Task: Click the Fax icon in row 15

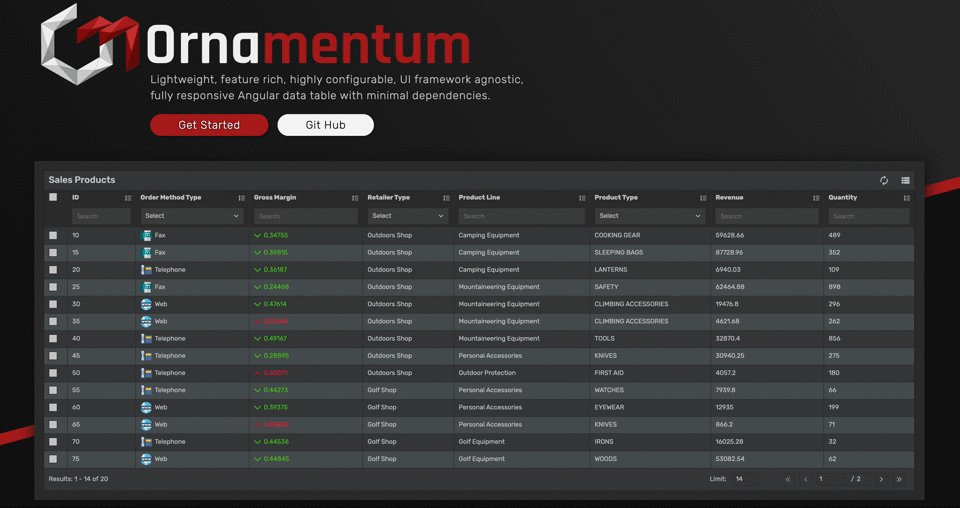Action: [146, 253]
